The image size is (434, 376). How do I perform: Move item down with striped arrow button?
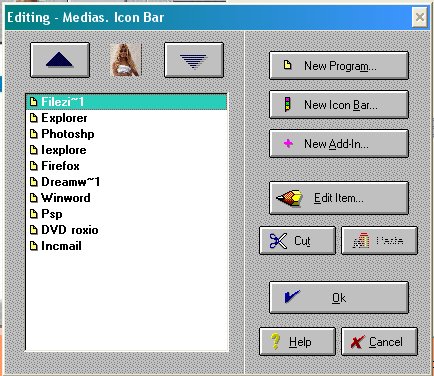(194, 60)
